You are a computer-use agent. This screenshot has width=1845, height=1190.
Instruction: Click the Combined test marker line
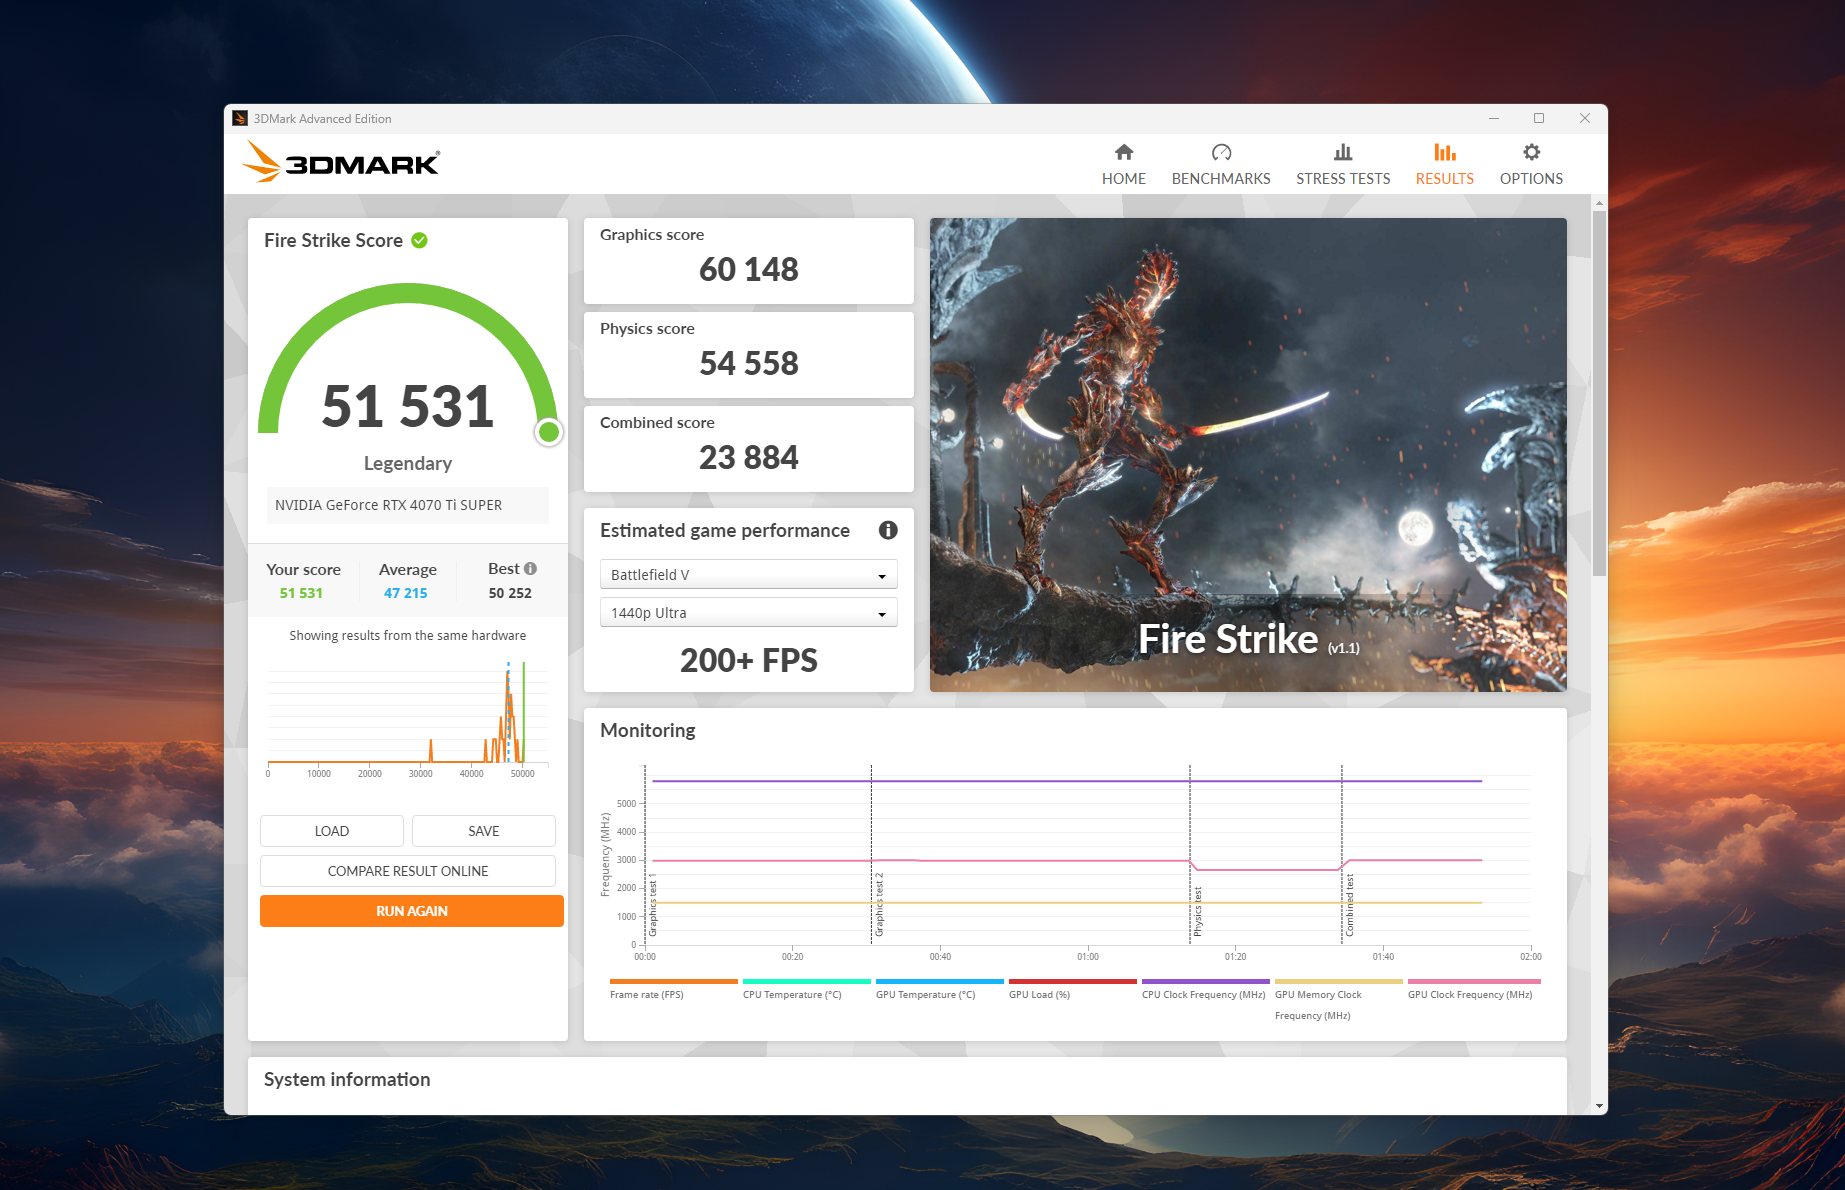point(1342,855)
